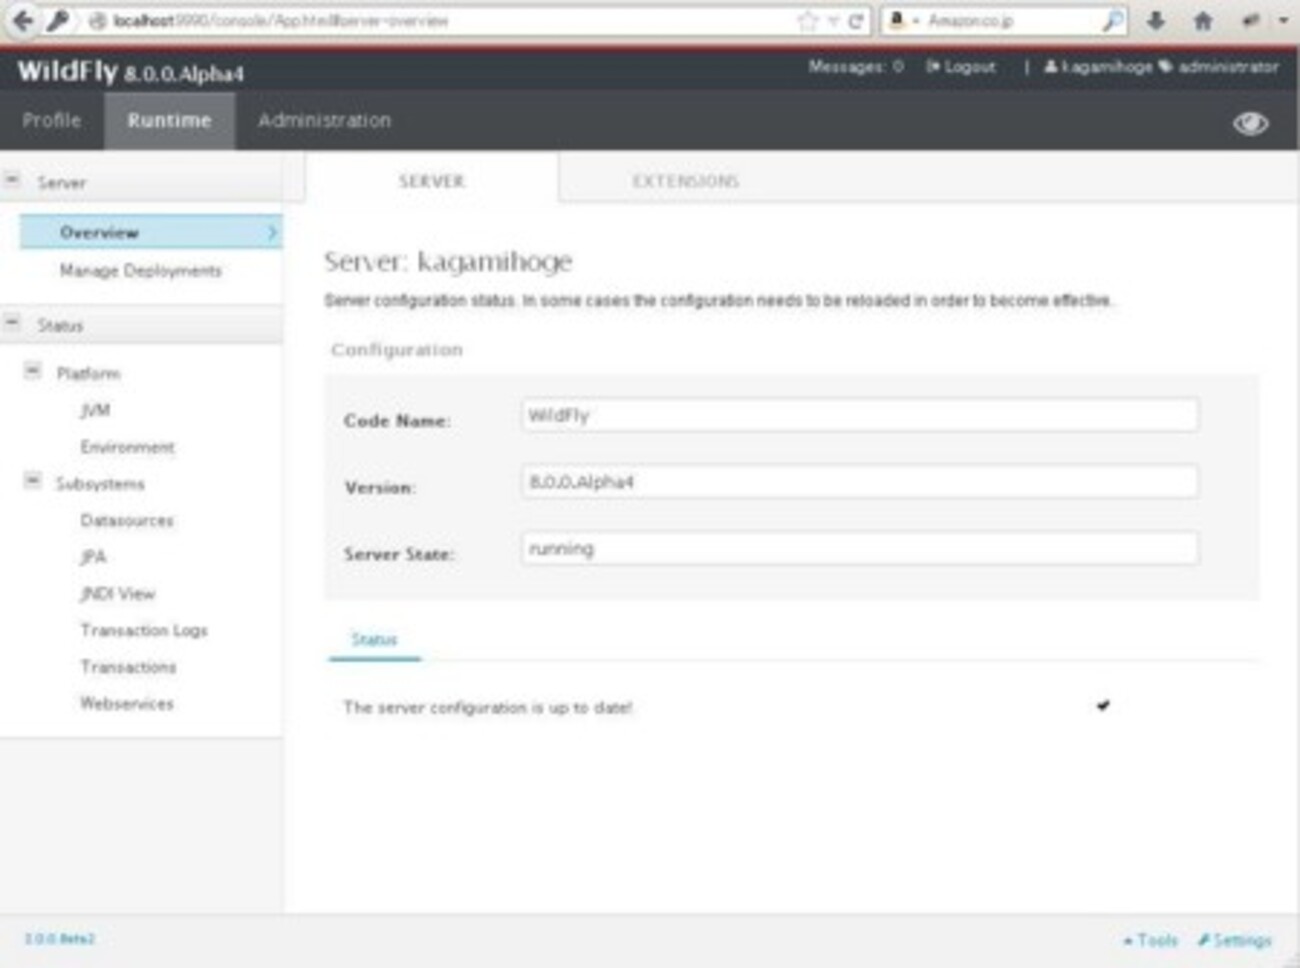Click the "Version:" label
The height and width of the screenshot is (968, 1300).
pos(380,488)
